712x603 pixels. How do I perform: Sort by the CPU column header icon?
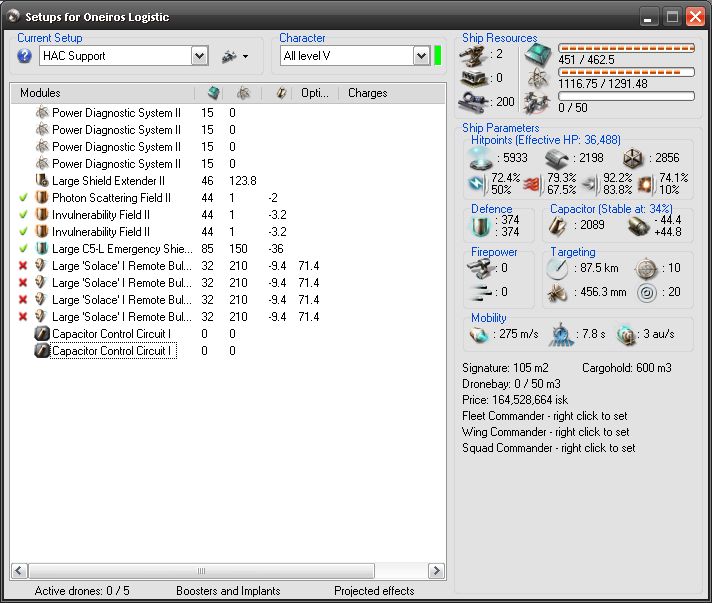pos(213,93)
